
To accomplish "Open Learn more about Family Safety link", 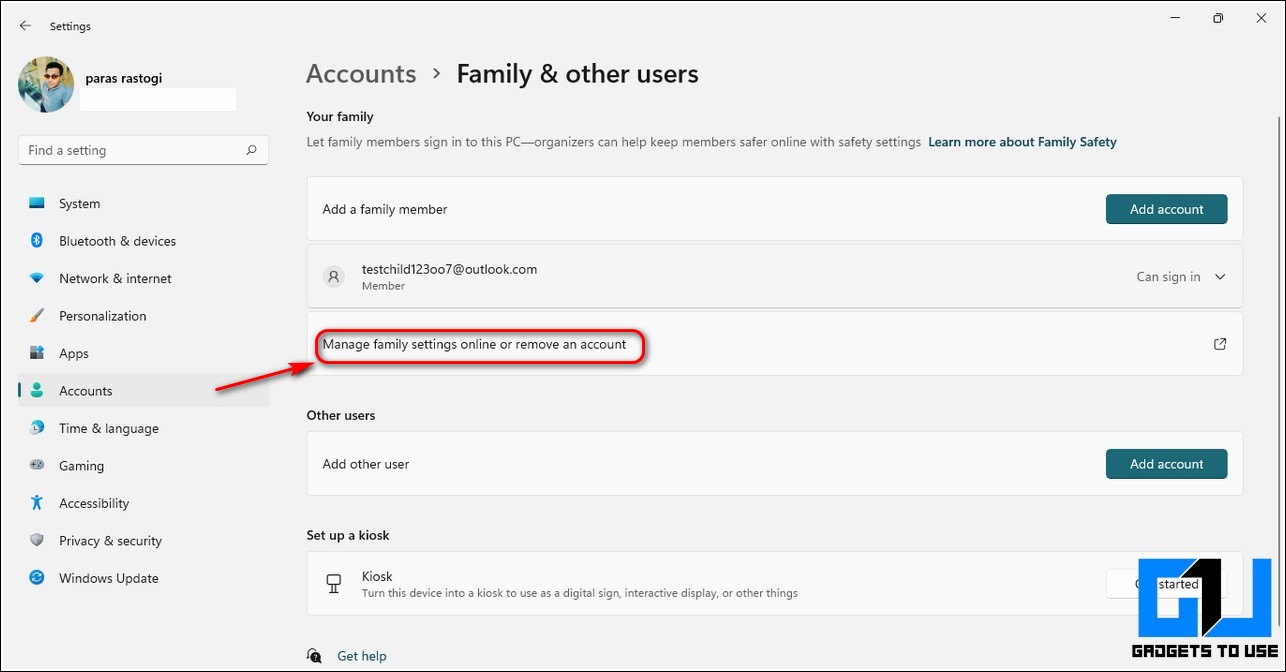I will coord(1022,142).
